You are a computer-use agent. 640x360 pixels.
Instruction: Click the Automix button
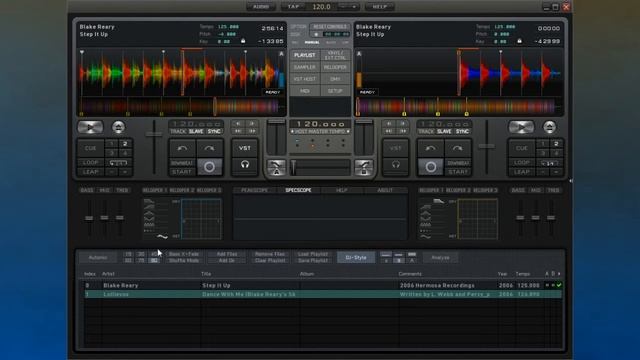coord(98,258)
